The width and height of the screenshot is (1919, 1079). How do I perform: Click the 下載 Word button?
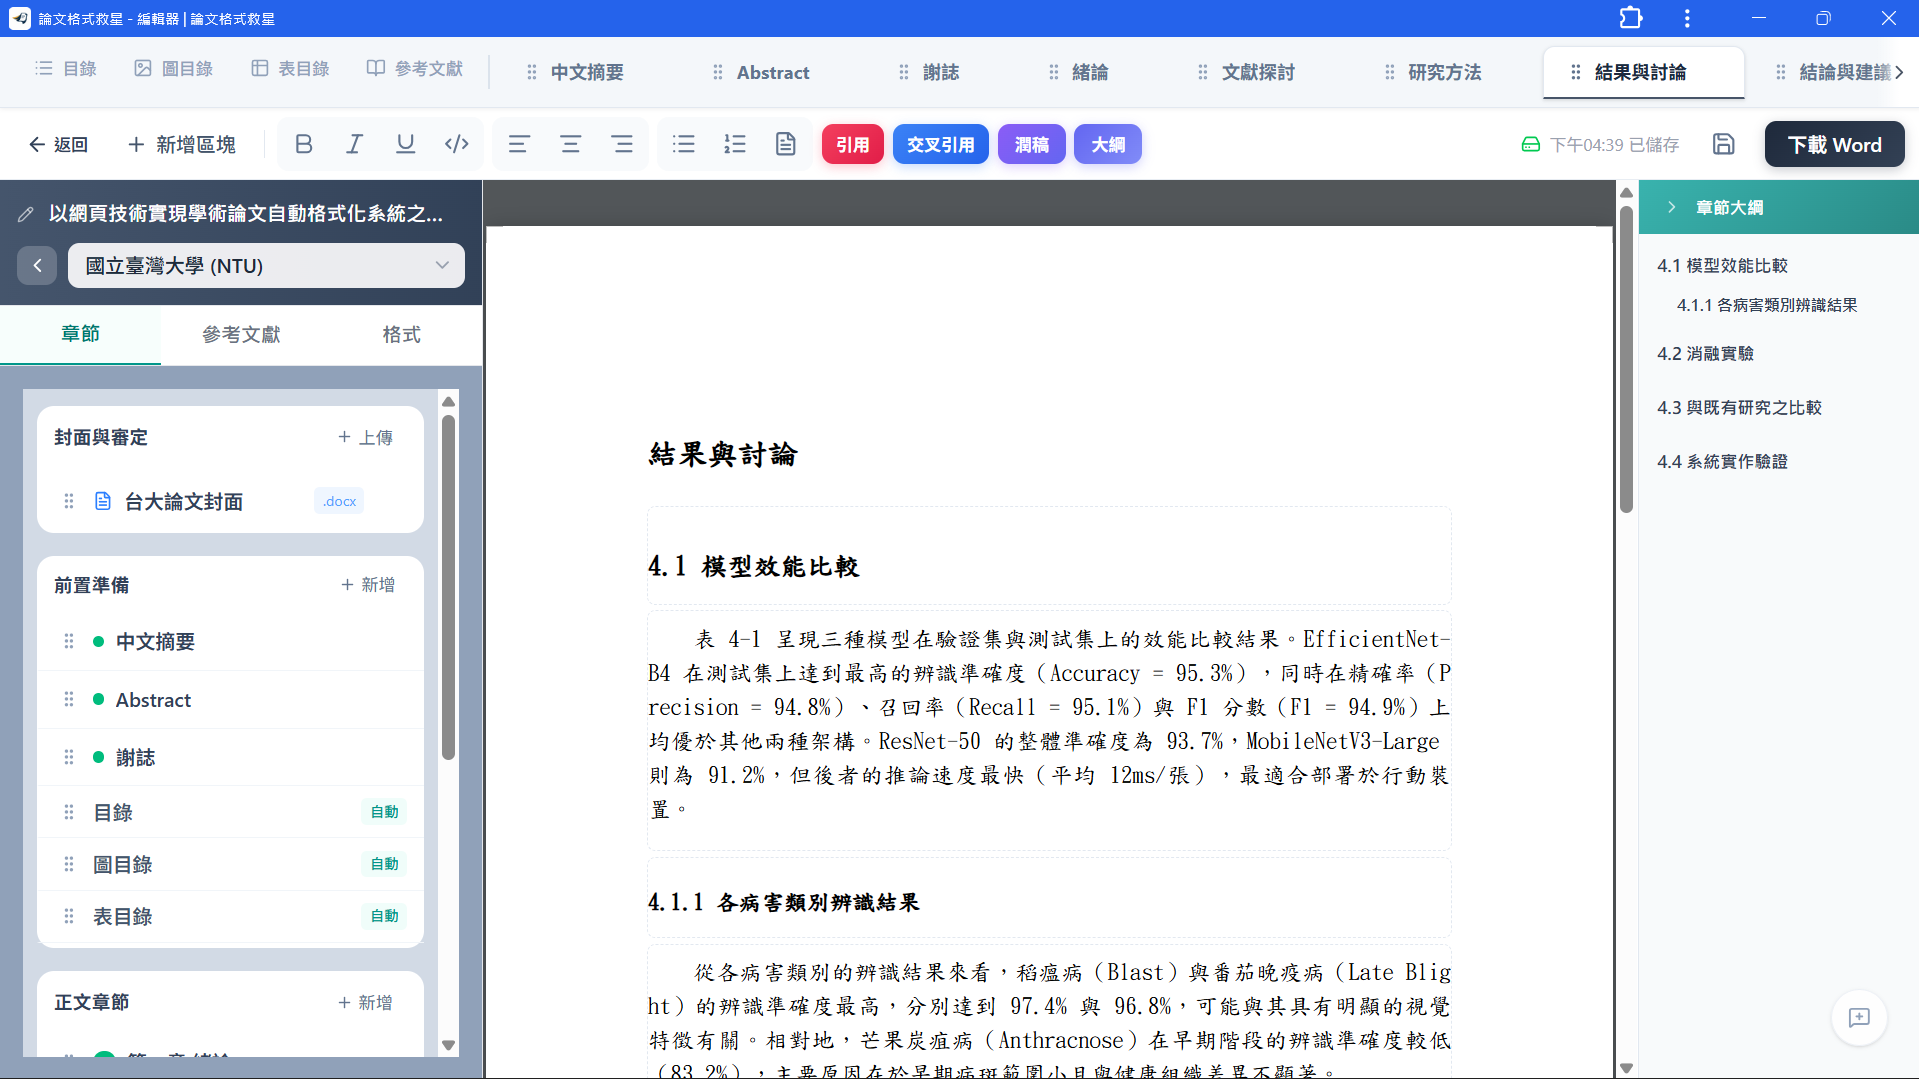1834,144
